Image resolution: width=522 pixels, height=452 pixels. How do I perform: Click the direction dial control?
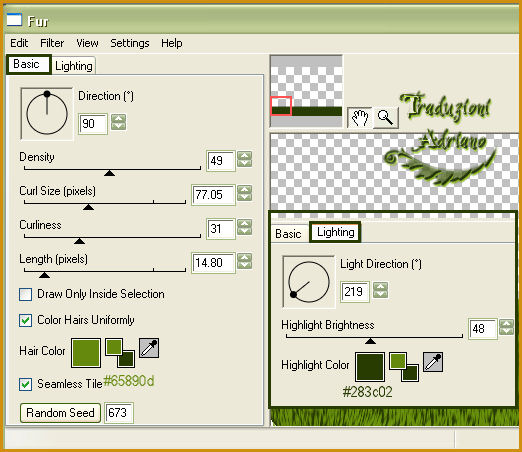pyautogui.click(x=47, y=114)
